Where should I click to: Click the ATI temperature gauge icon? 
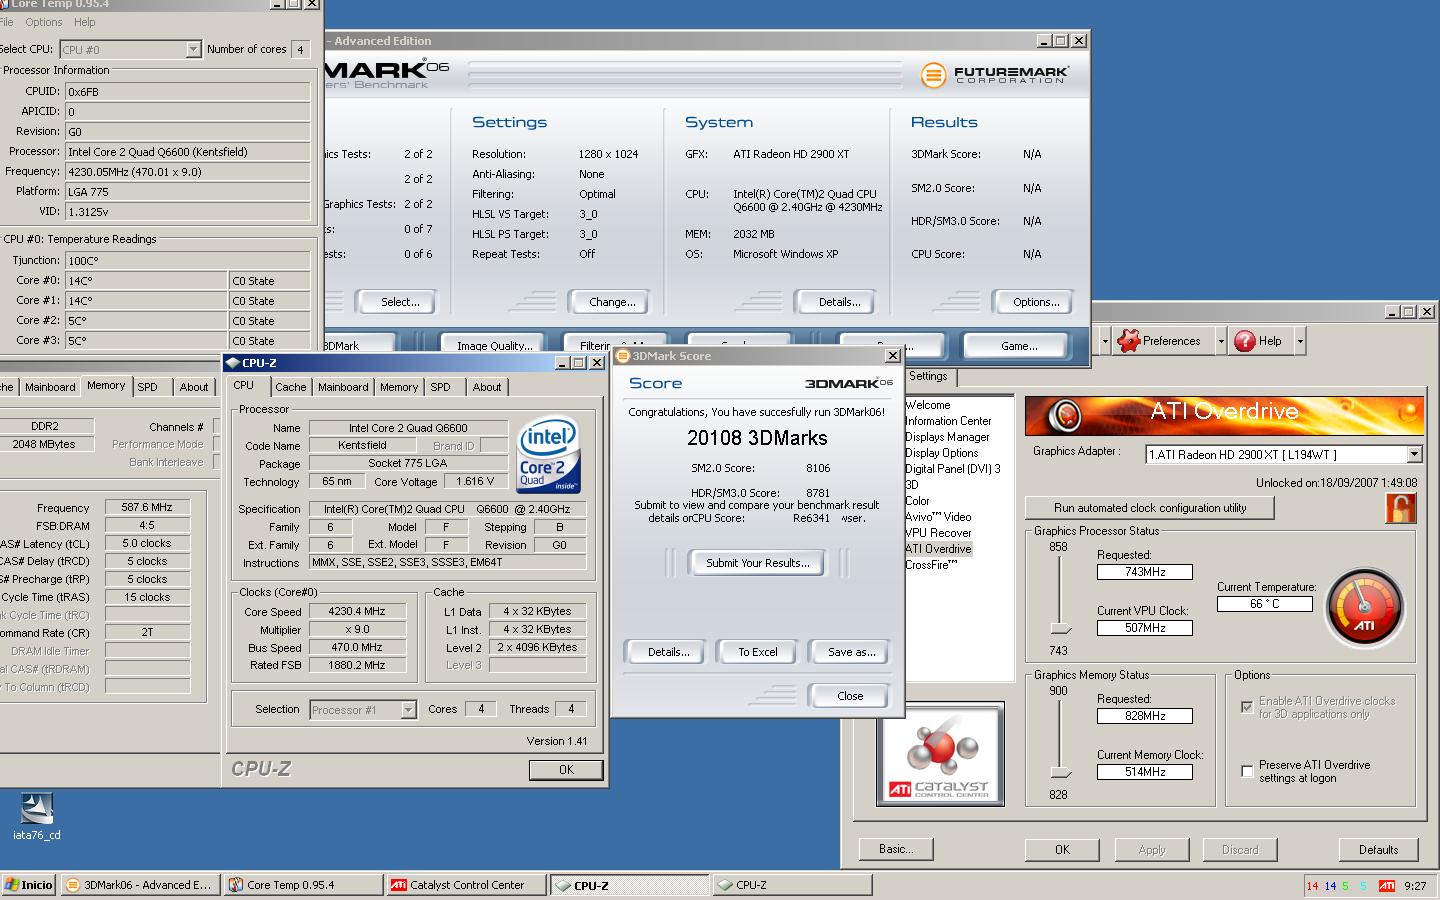[1365, 606]
